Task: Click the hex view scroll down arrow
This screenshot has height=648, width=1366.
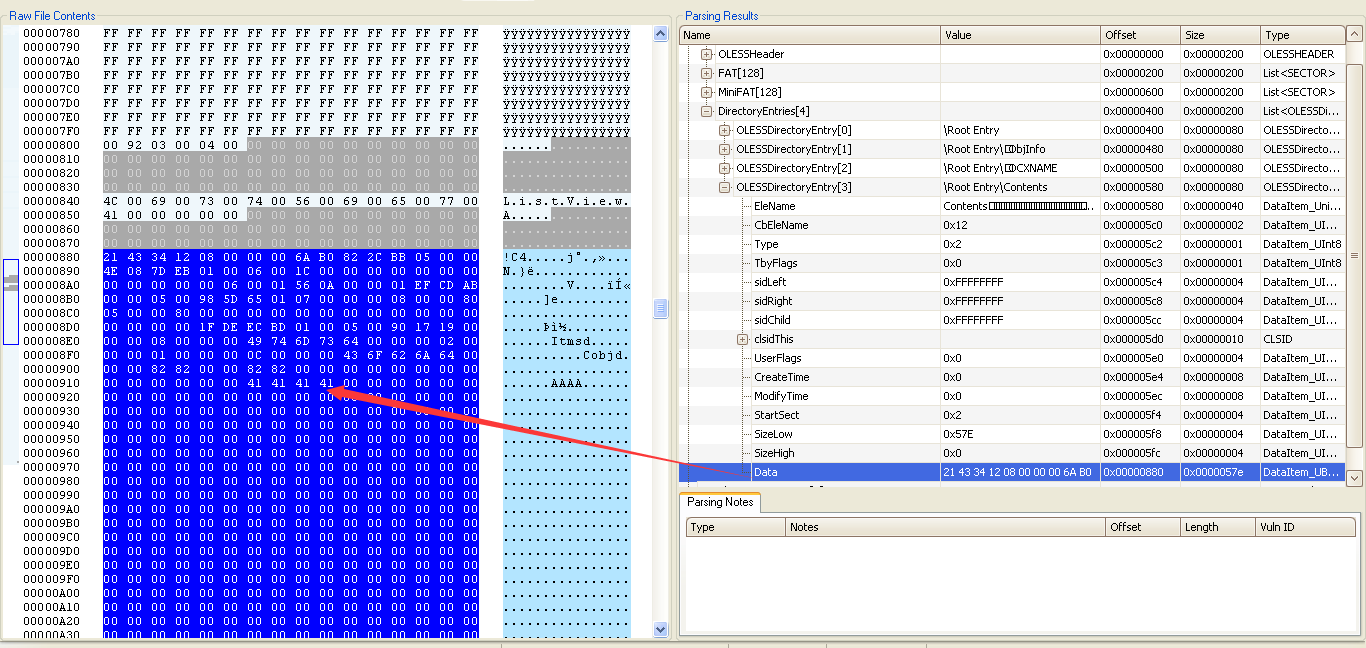Action: tap(660, 629)
